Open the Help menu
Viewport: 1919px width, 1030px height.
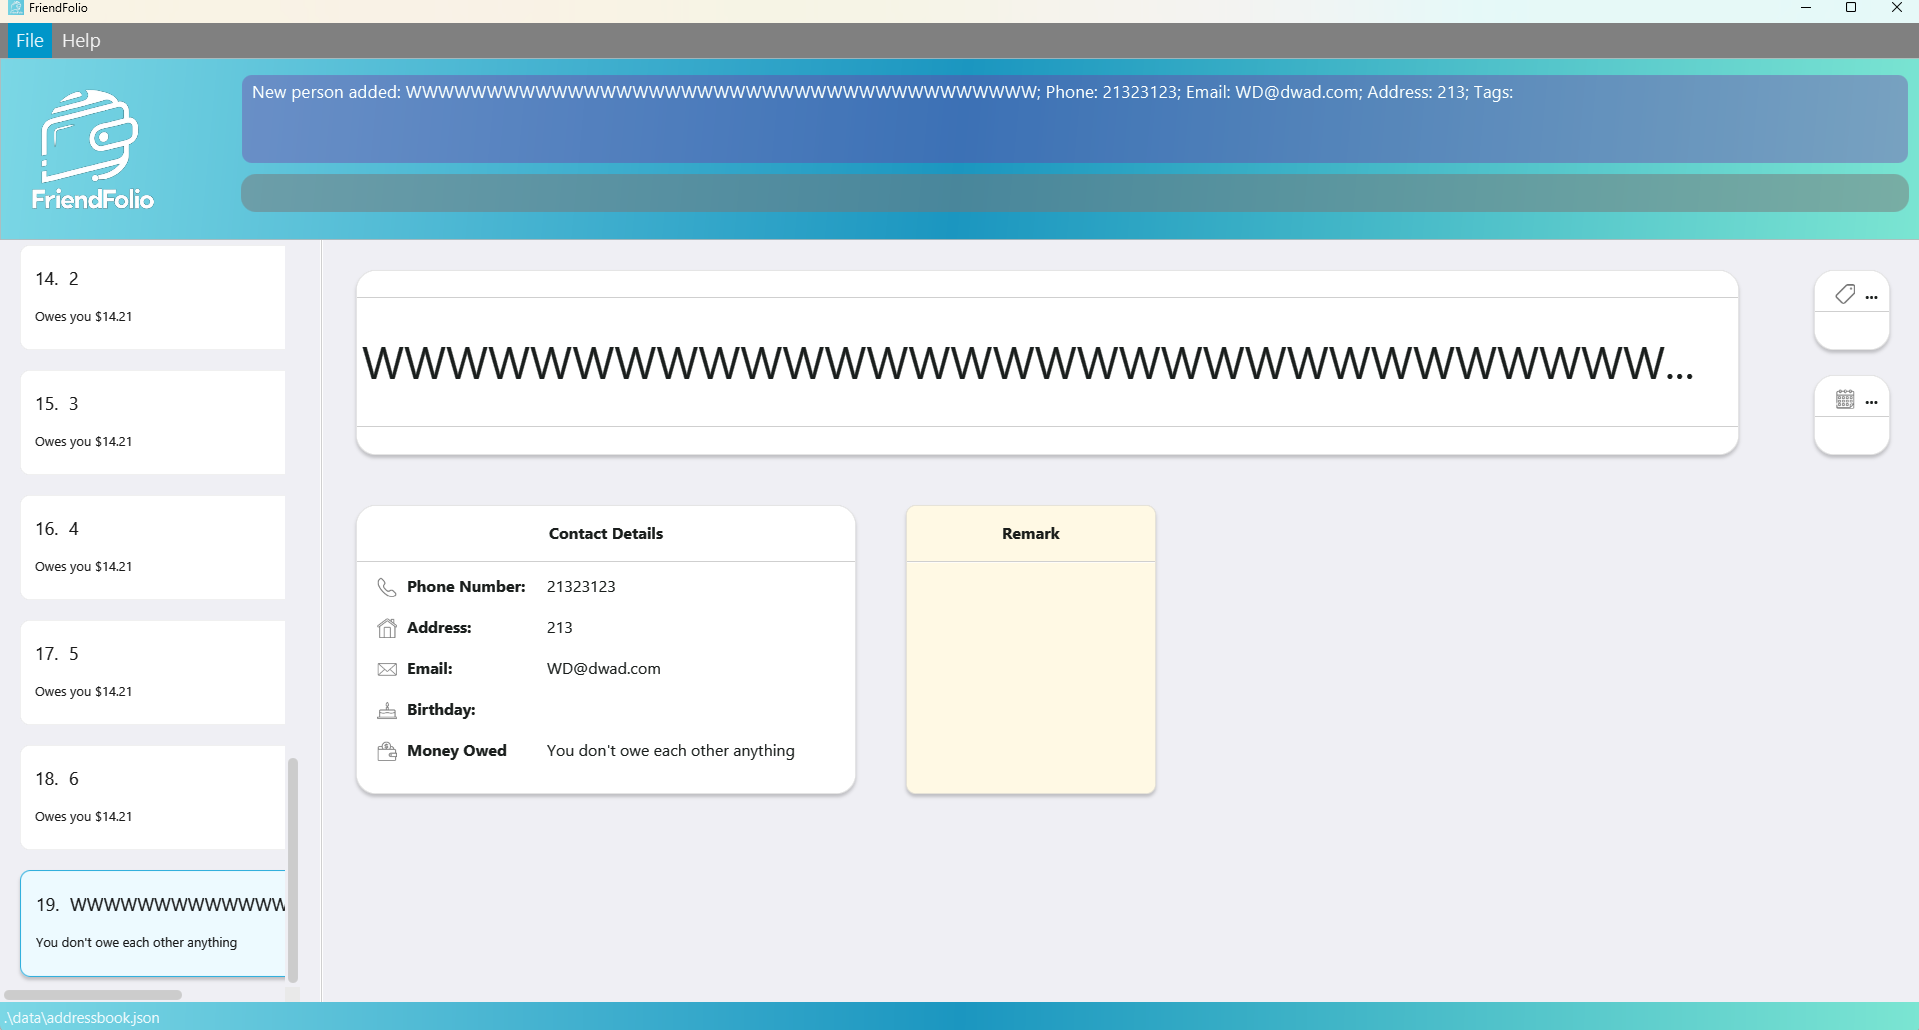[81, 41]
